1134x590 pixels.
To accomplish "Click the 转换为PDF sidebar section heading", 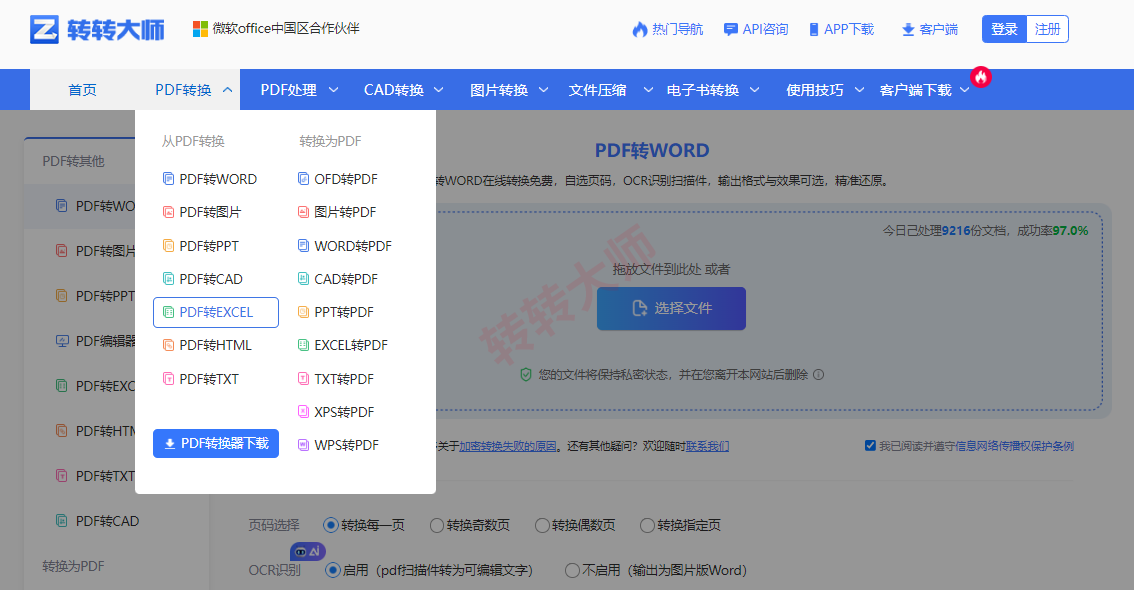I will click(x=73, y=566).
